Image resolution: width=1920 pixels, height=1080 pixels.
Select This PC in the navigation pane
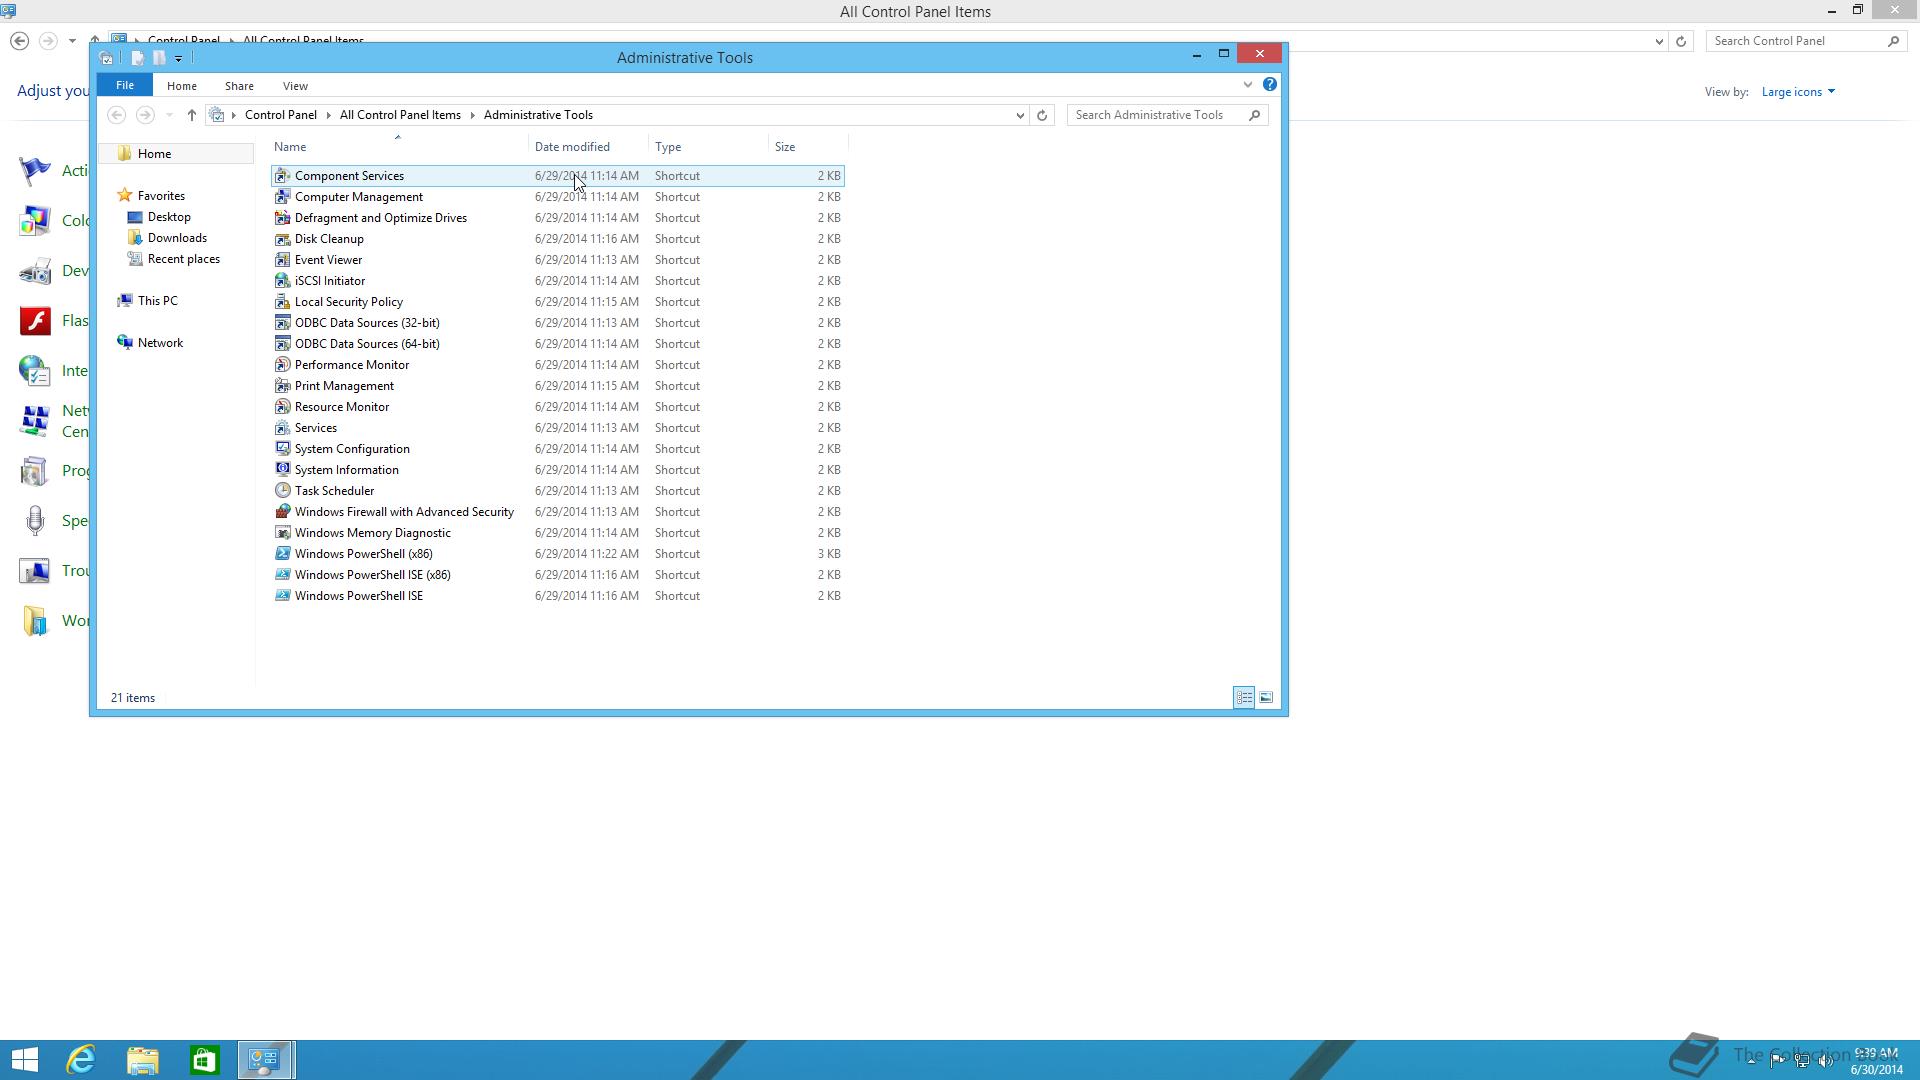pos(157,301)
